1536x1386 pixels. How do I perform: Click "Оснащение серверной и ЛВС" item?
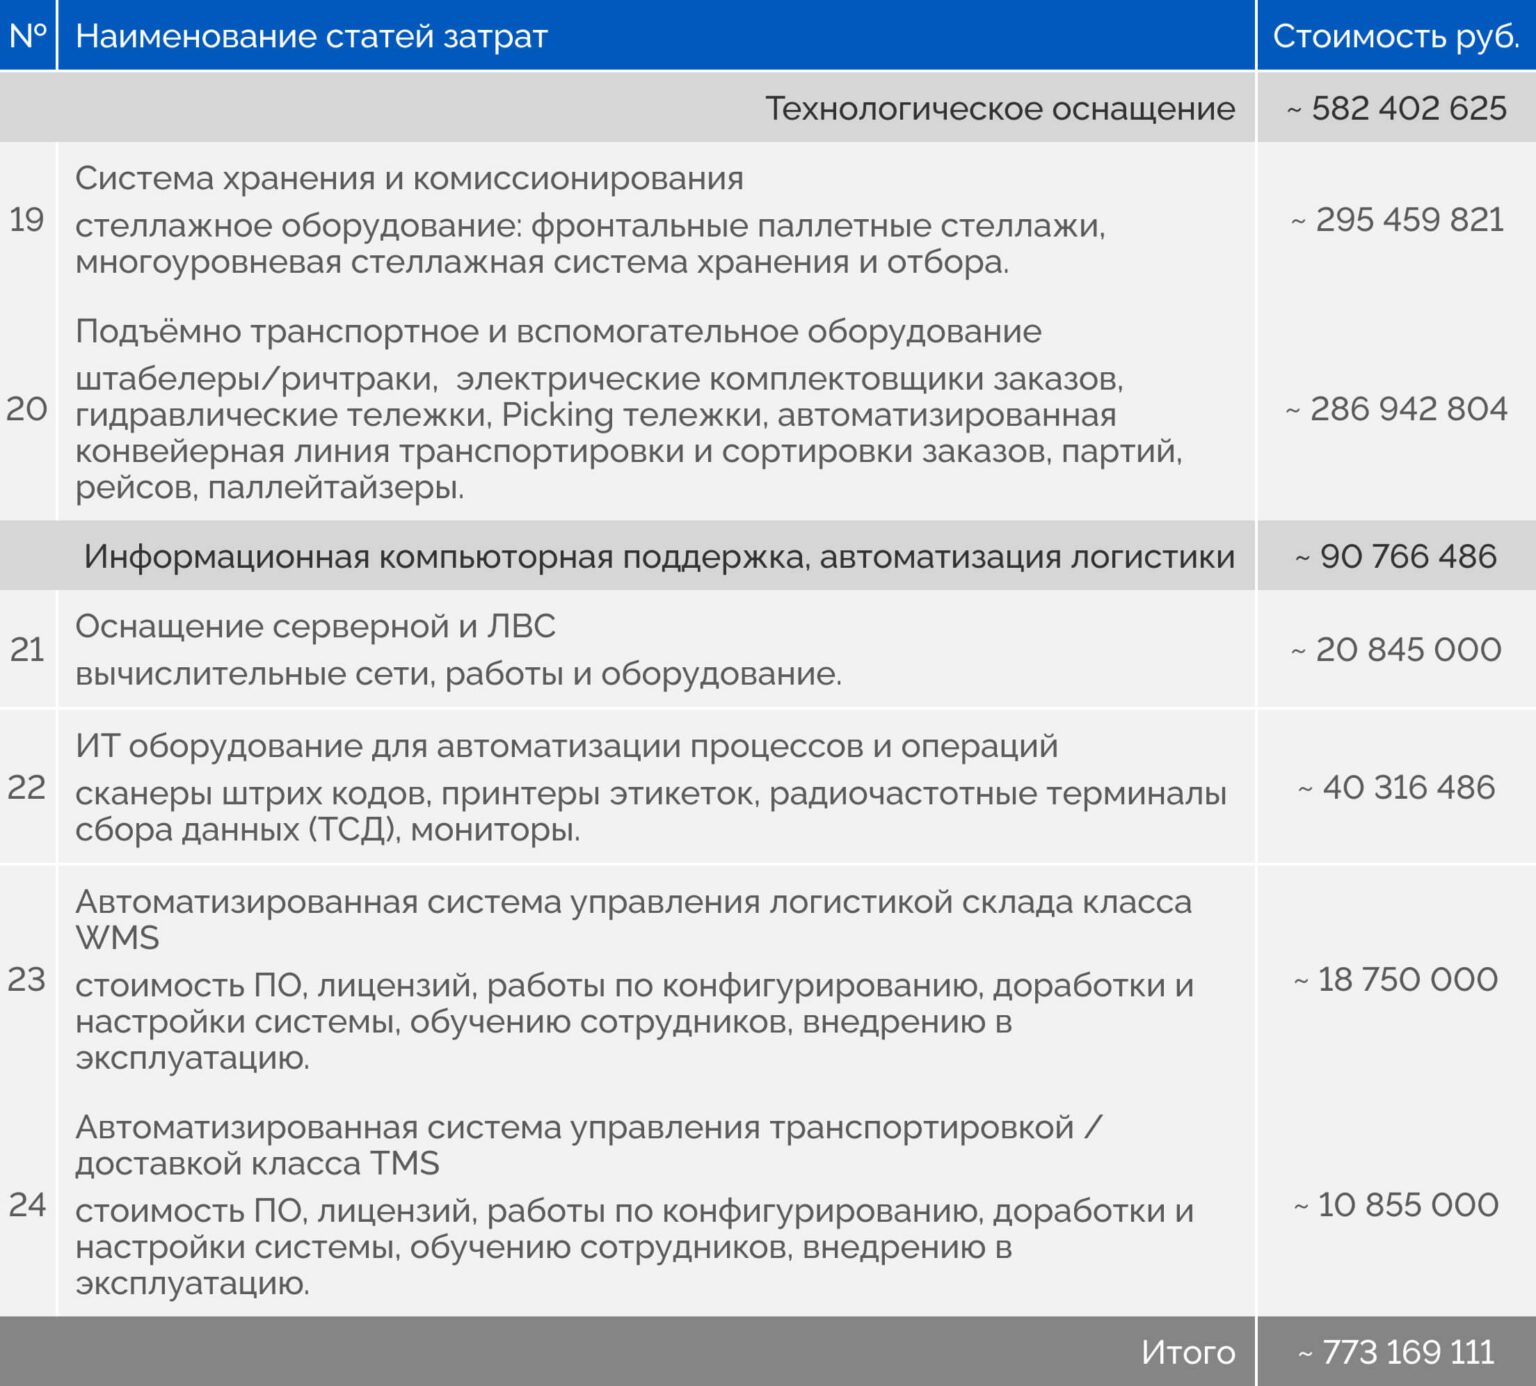[315, 626]
